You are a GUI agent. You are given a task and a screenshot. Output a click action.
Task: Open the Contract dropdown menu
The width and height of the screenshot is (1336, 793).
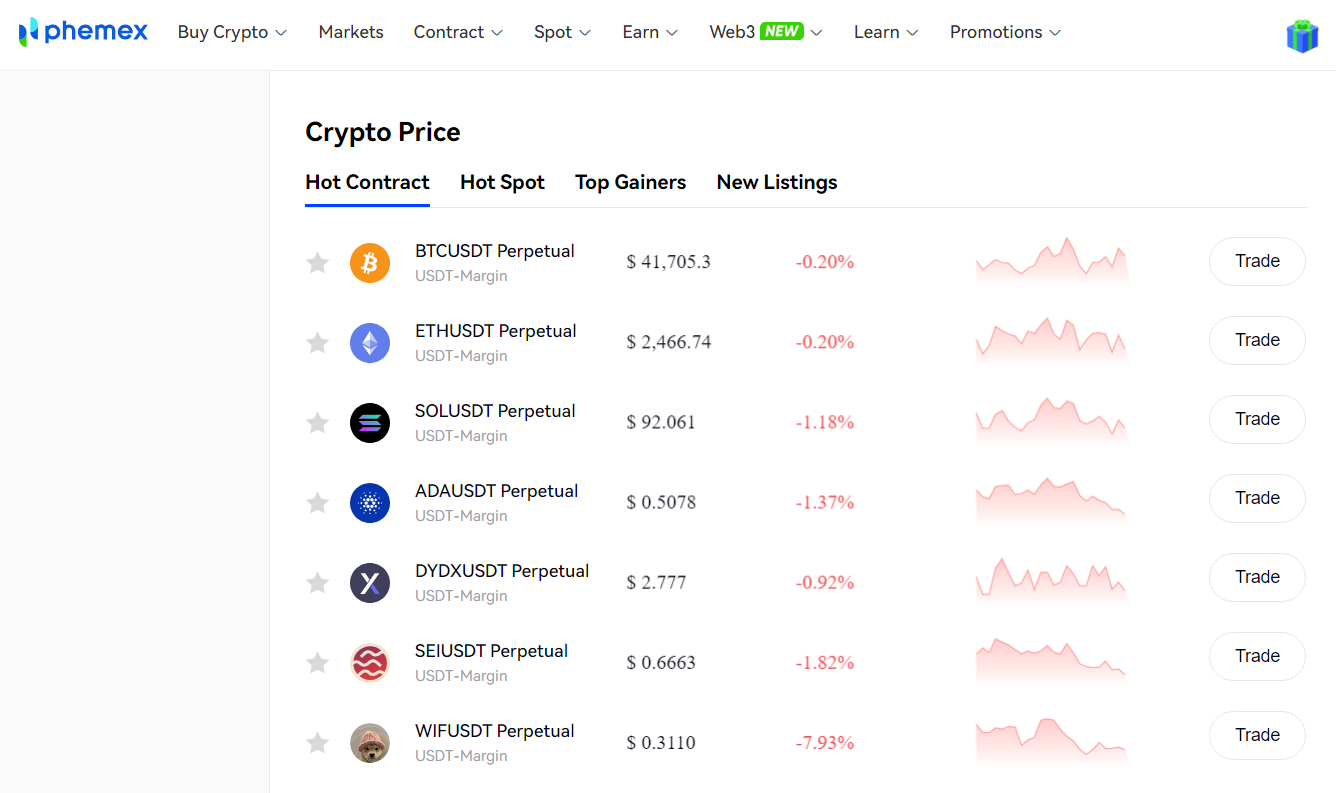[x=458, y=32]
